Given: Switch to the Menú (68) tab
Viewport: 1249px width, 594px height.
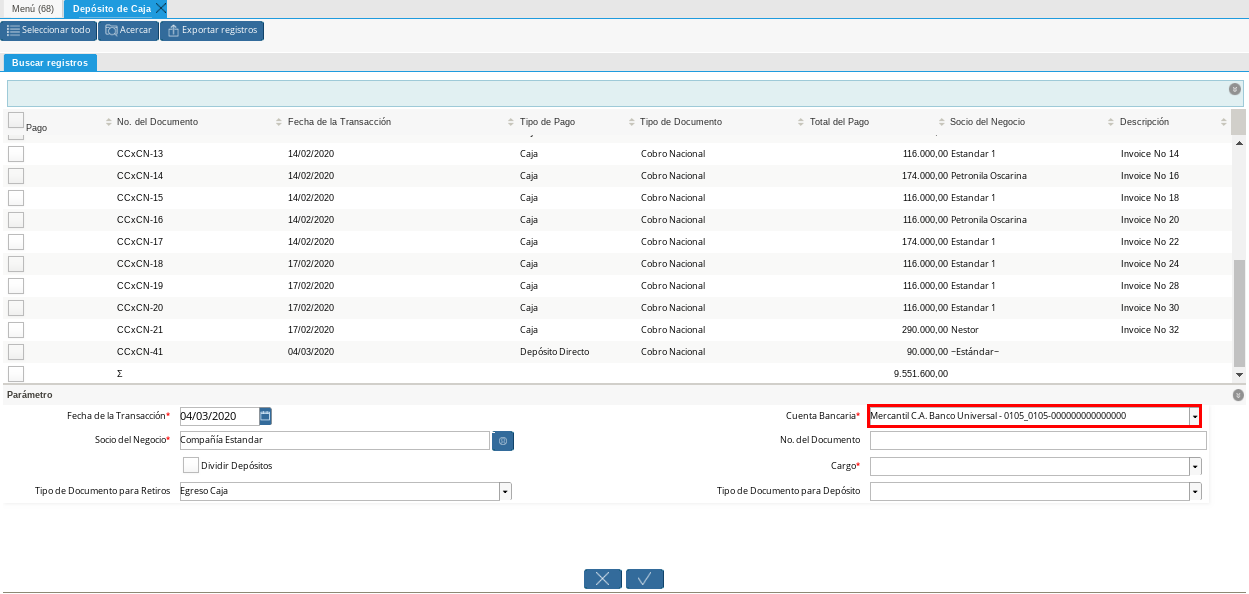Looking at the screenshot, I should 33,8.
